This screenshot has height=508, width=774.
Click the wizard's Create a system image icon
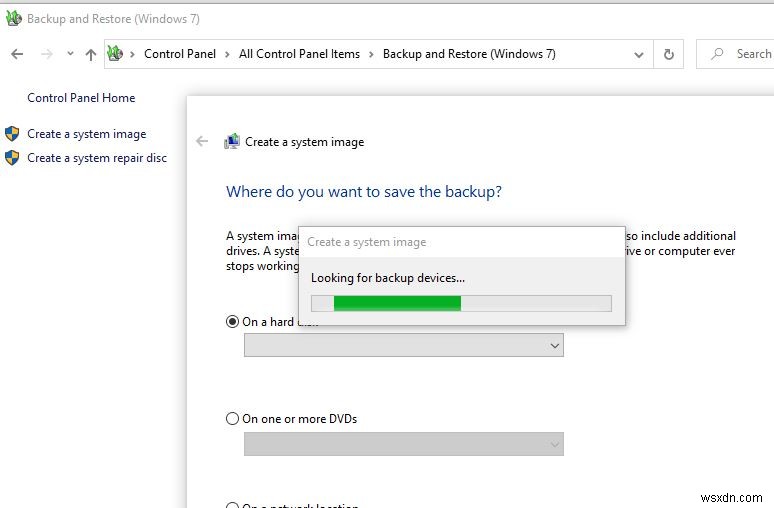232,141
